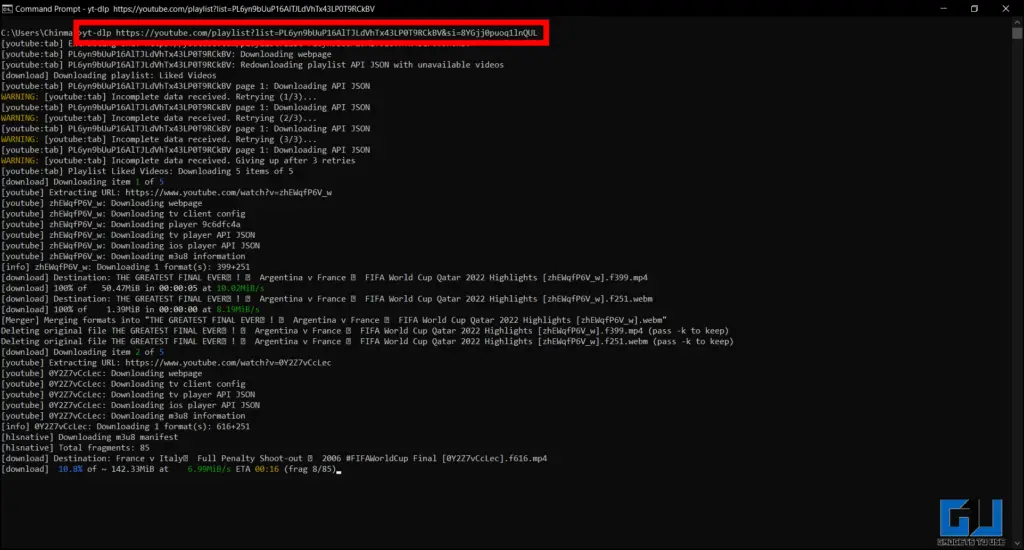Screen dimensions: 1024x550
Task: Click 'Downloading playlist: Liked Videos' line
Action: [x=108, y=75]
